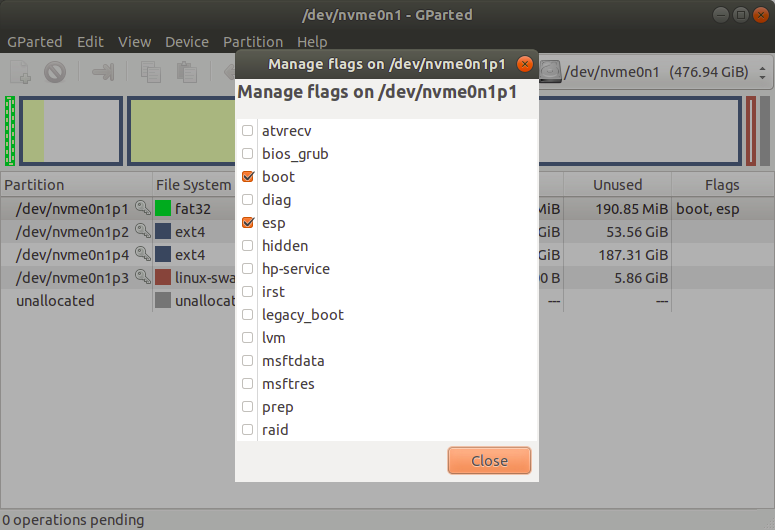Viewport: 775px width, 530px height.
Task: Select the /dev/nvme0n1p2 partition row
Action: [72, 232]
